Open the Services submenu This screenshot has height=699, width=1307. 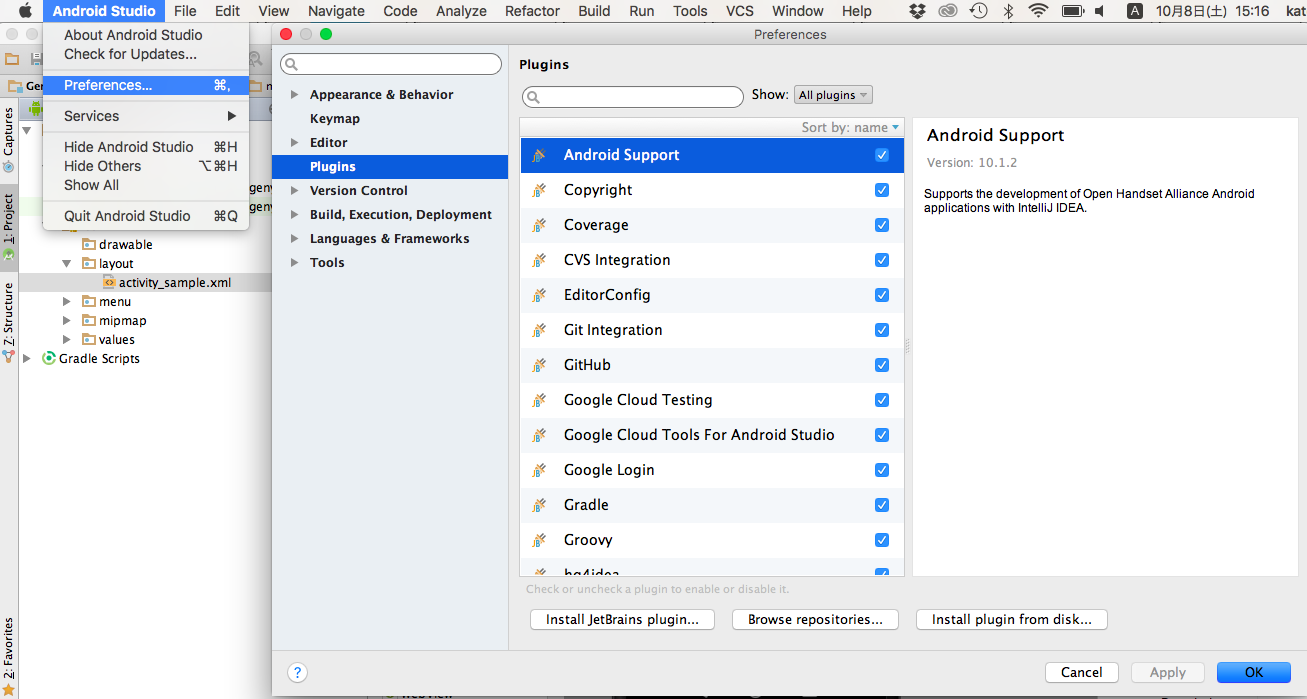click(x=146, y=116)
